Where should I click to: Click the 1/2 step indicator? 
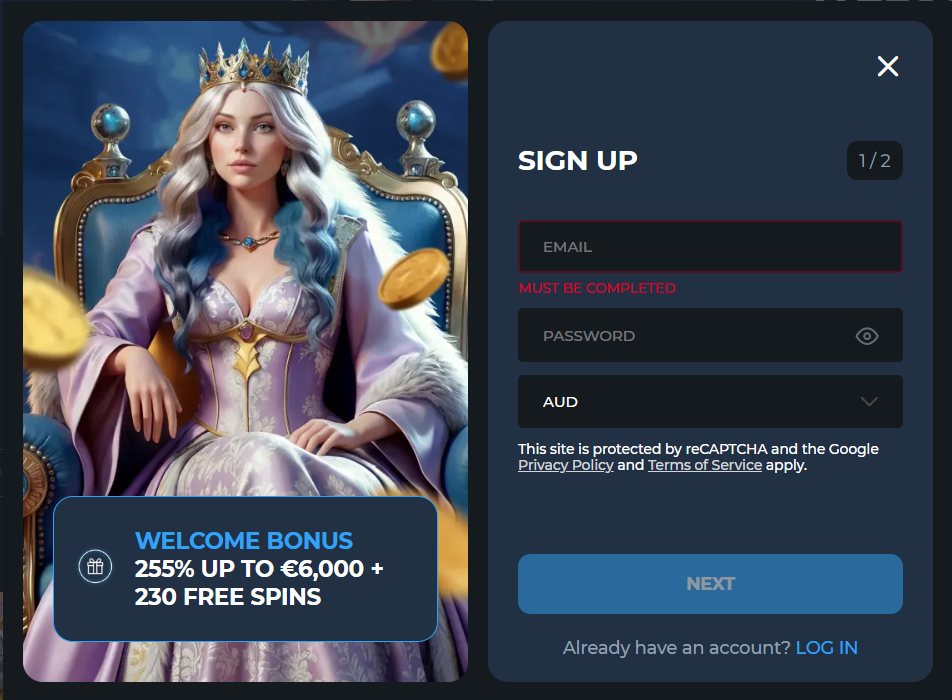(x=874, y=160)
